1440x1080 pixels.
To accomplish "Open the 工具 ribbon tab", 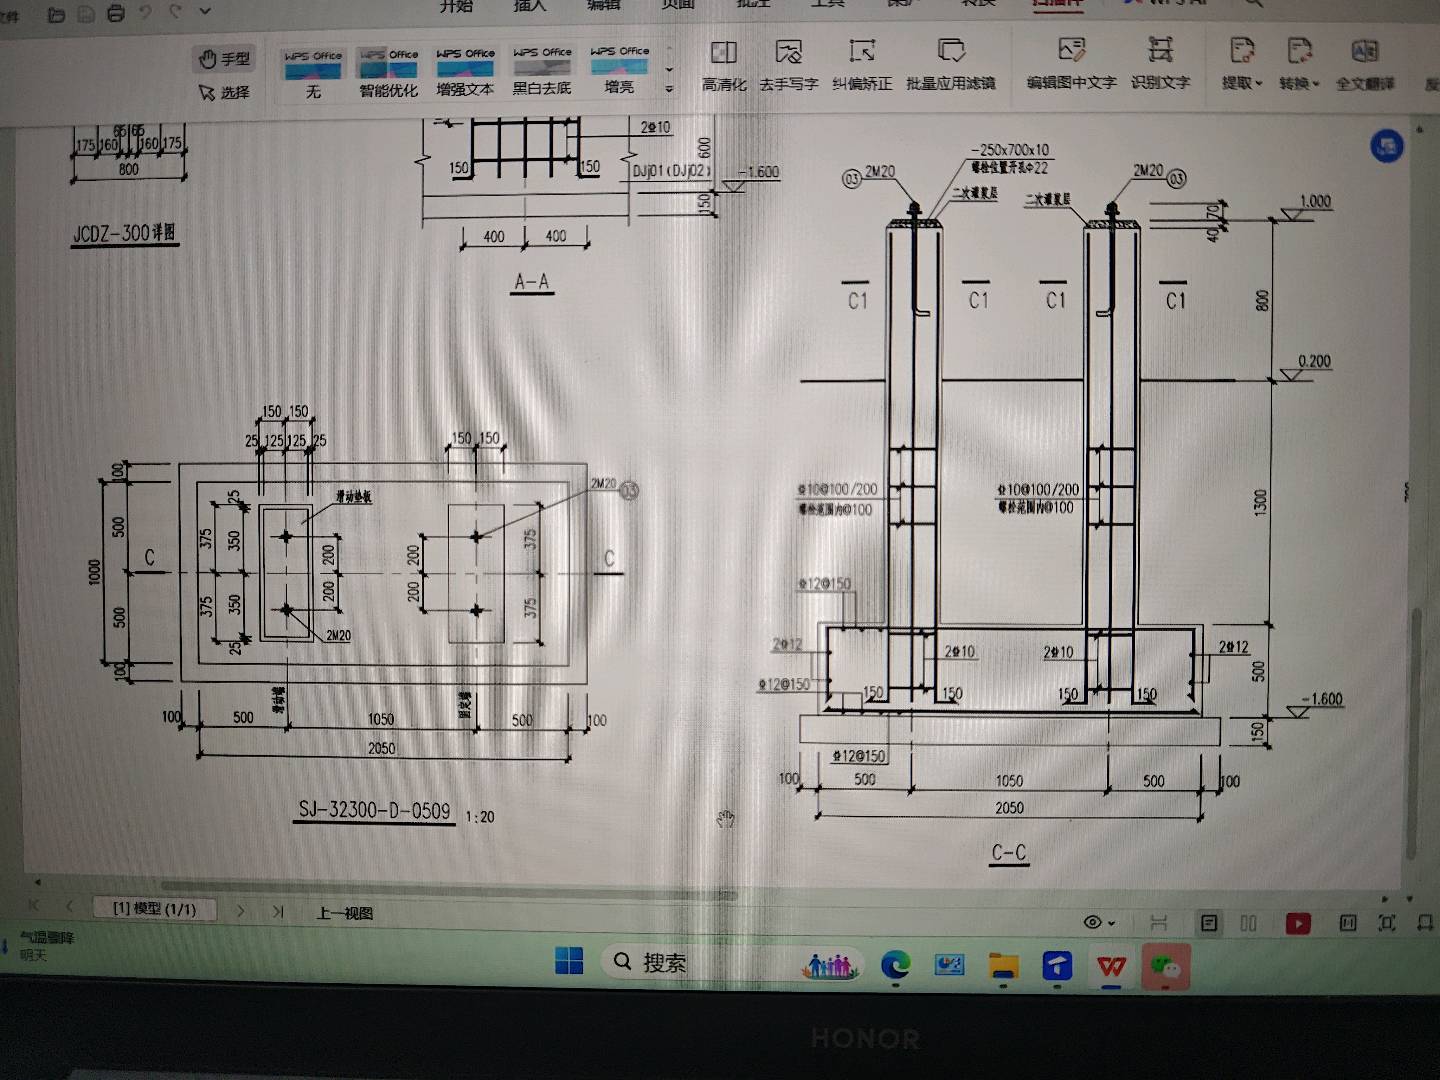I will click(x=827, y=4).
